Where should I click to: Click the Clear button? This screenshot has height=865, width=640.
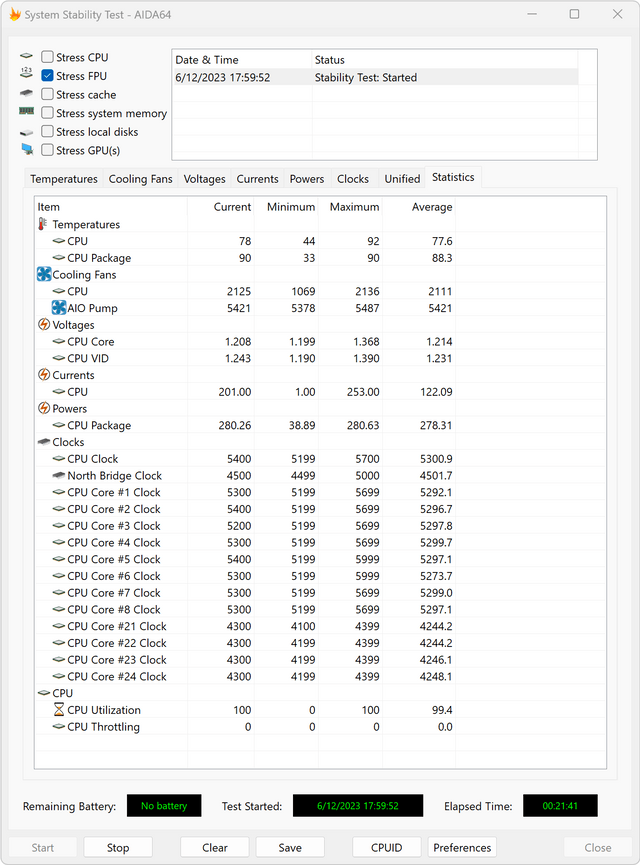215,847
